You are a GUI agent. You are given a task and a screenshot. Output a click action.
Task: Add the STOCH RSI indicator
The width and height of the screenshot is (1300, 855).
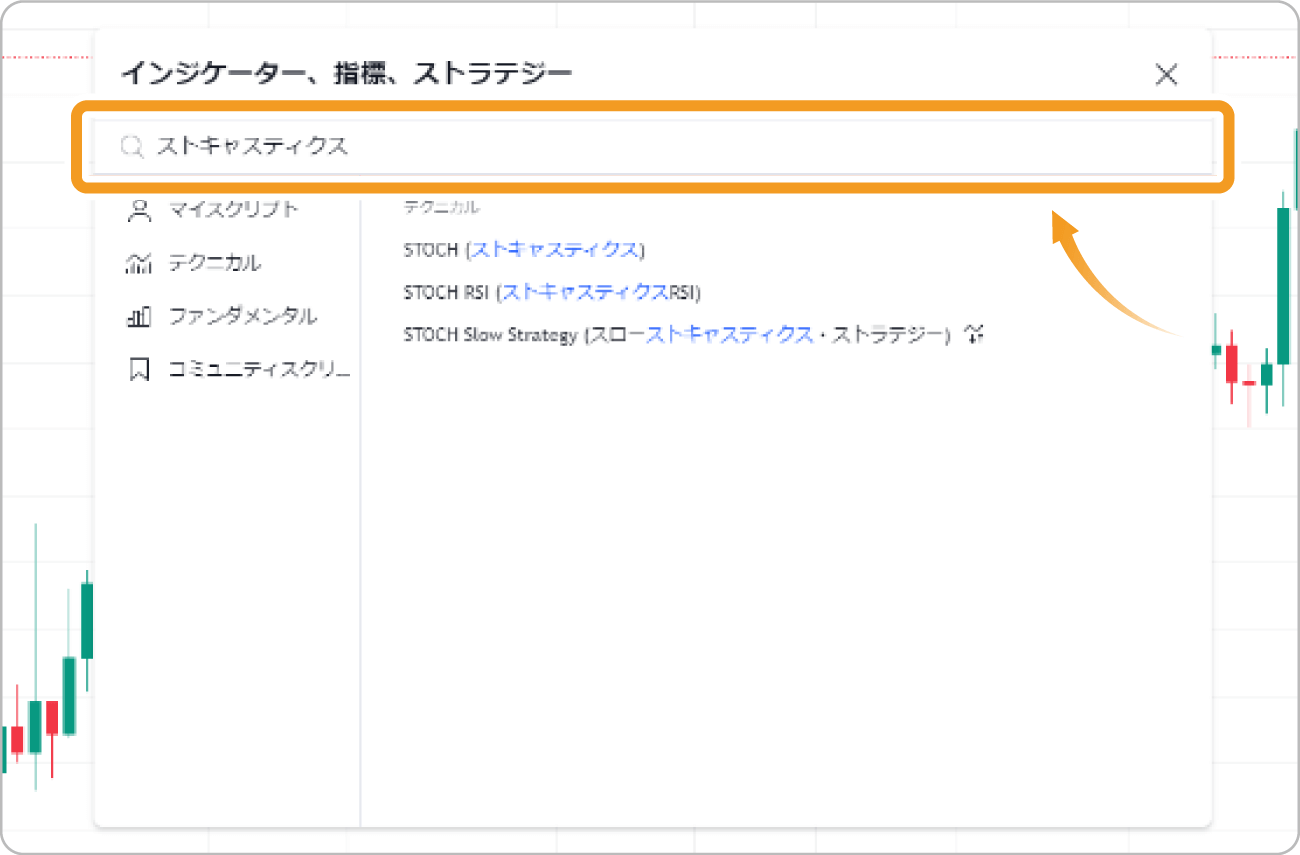552,293
